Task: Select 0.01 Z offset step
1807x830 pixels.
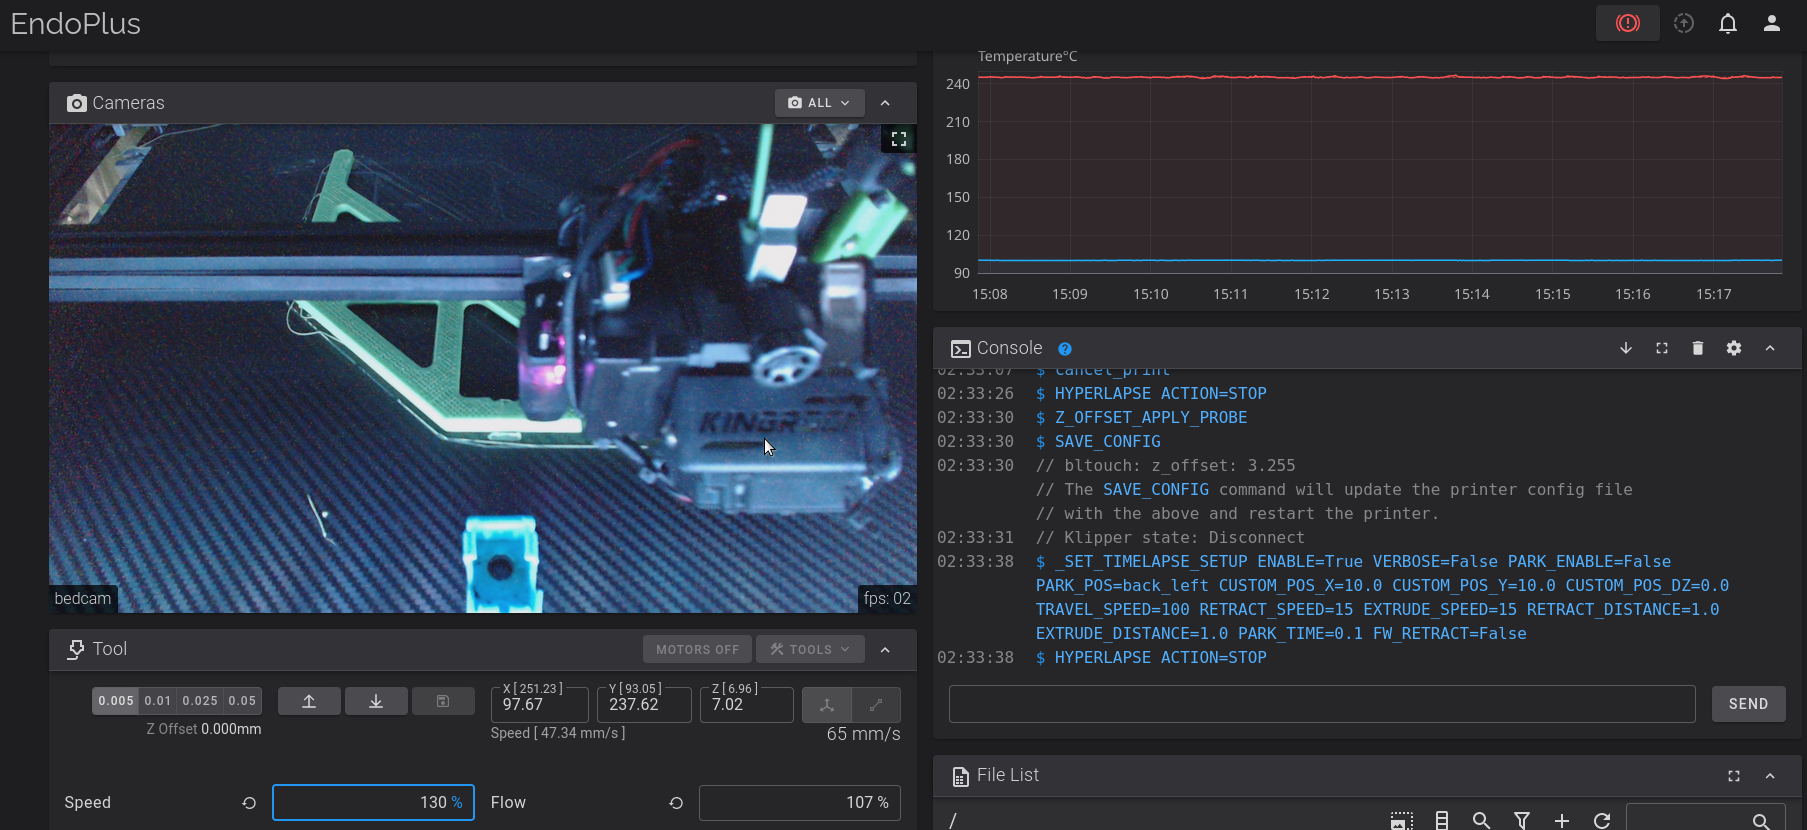Action: coord(158,701)
